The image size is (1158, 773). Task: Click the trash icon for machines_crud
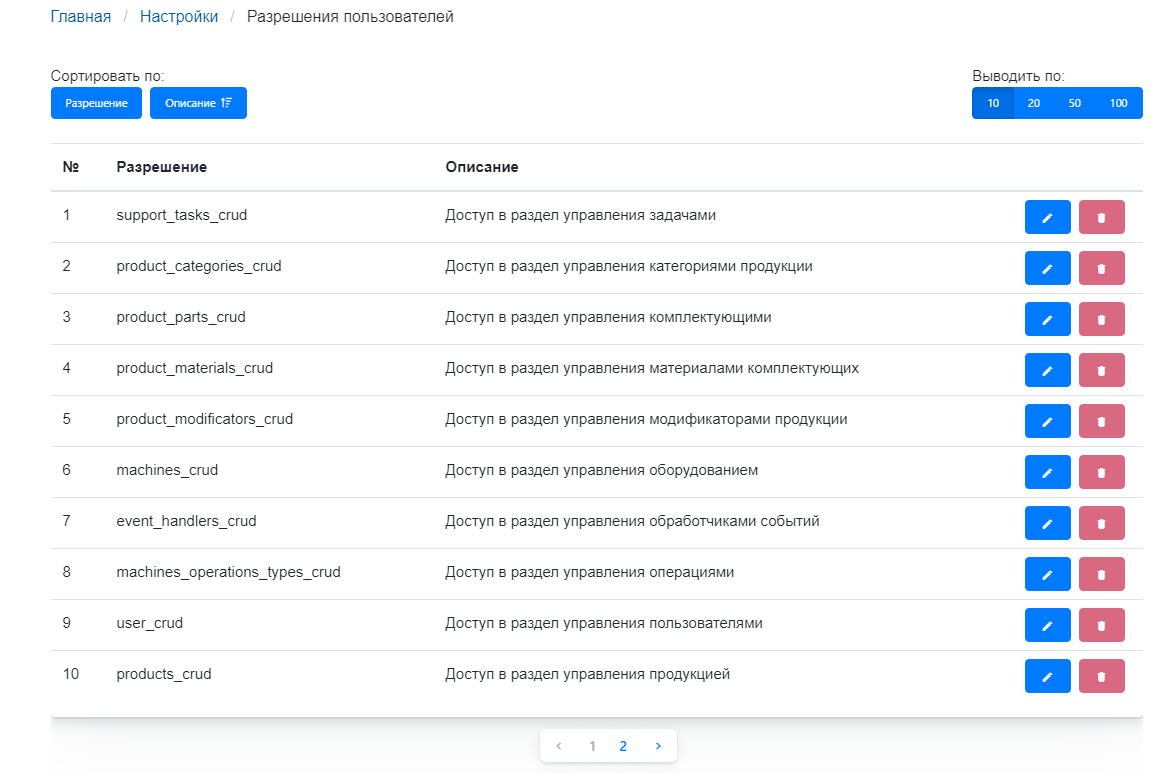pos(1101,472)
